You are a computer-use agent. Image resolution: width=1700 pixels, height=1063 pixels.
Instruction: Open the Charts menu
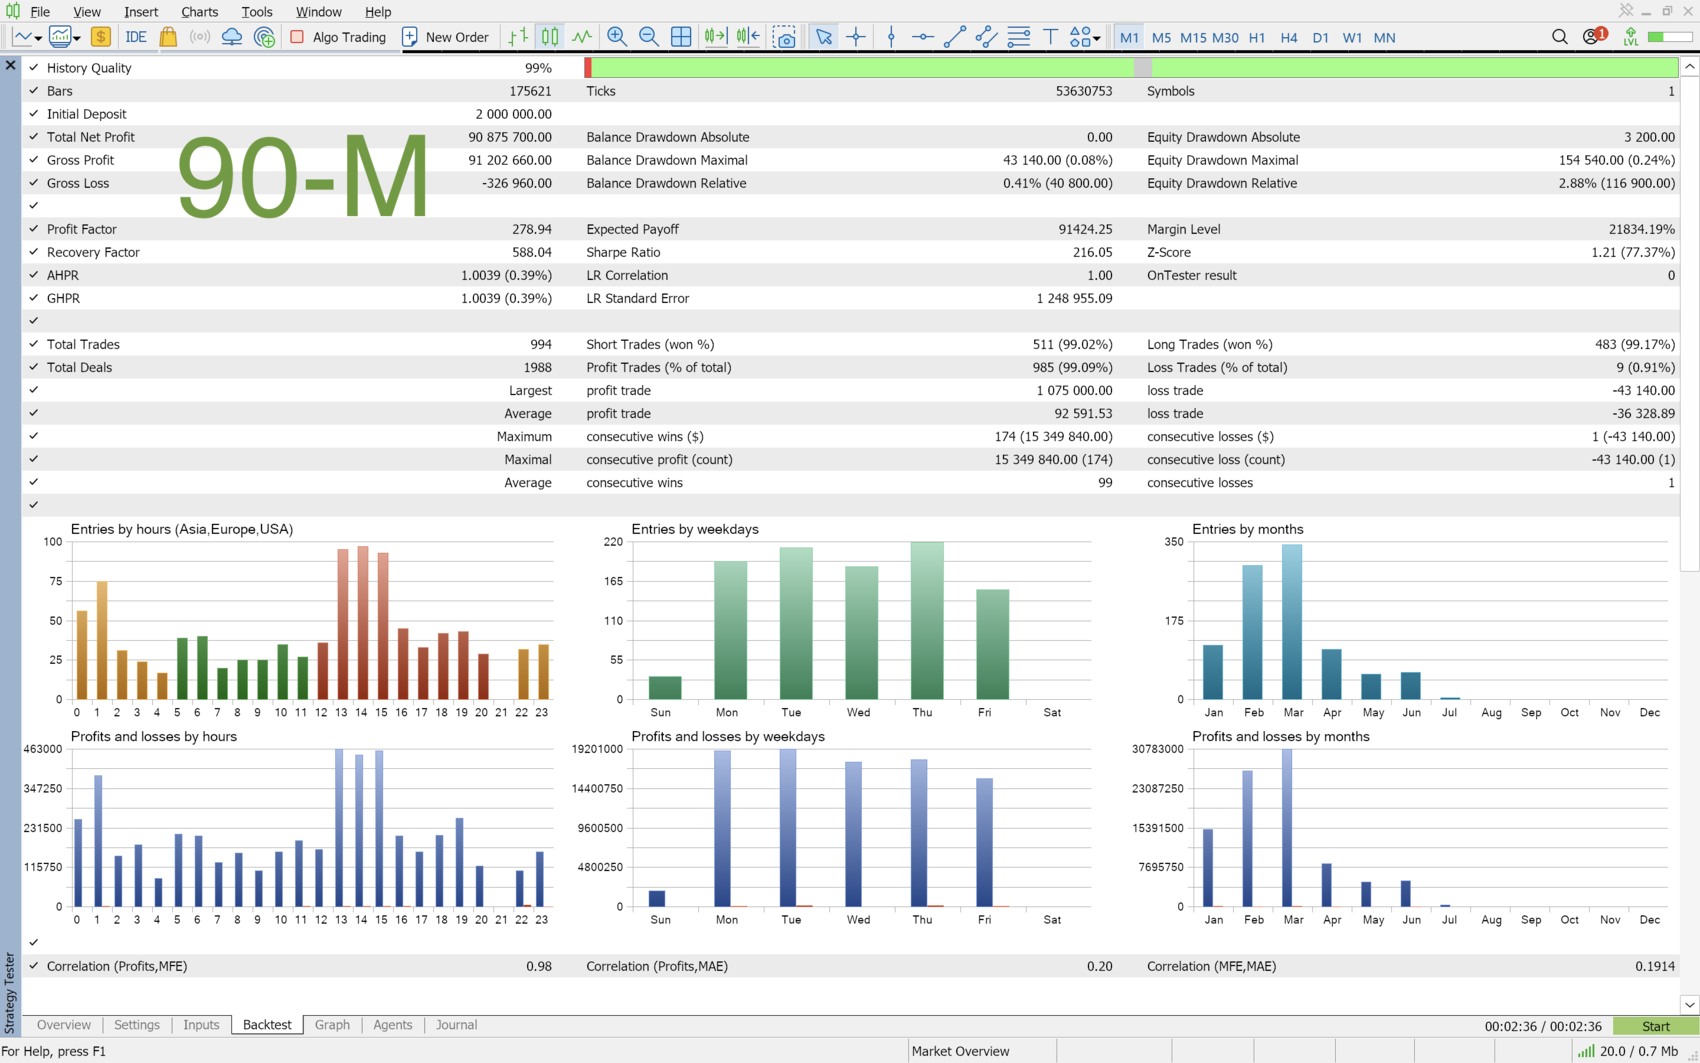tap(199, 12)
